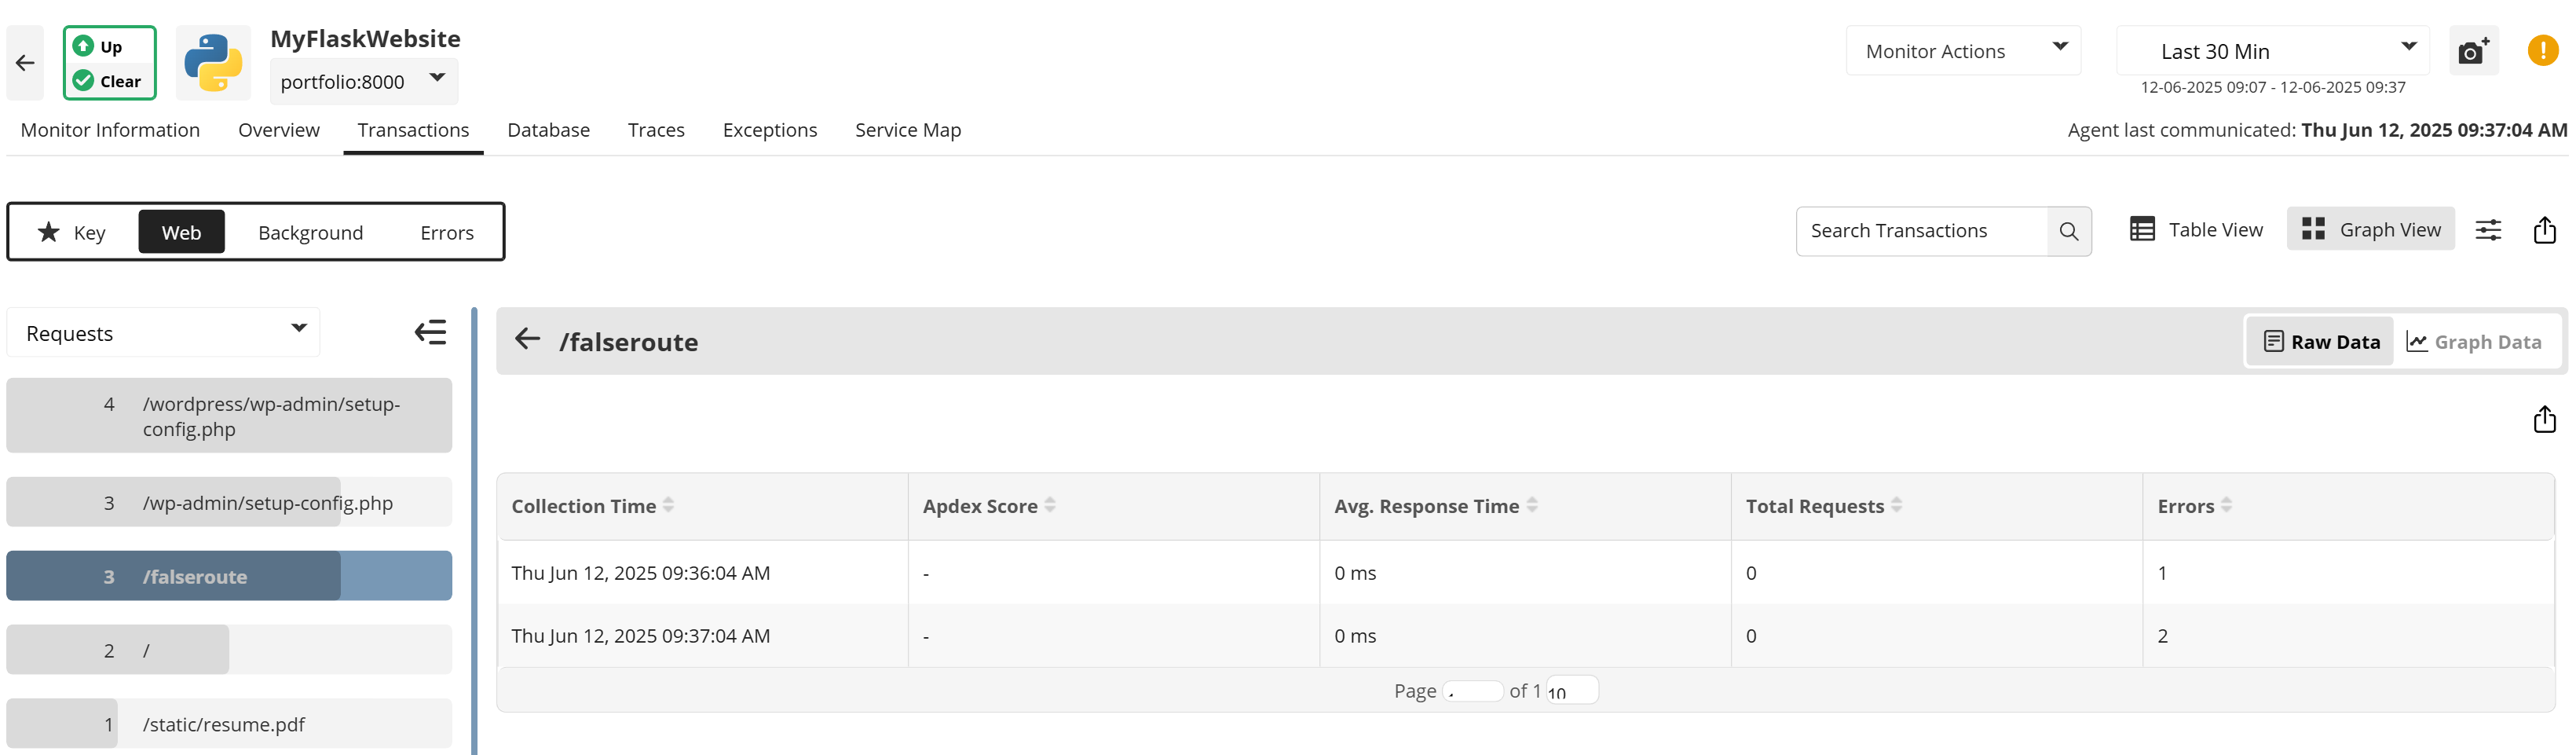Show Raw Data view
Viewport: 2576px width, 755px height.
[2320, 342]
